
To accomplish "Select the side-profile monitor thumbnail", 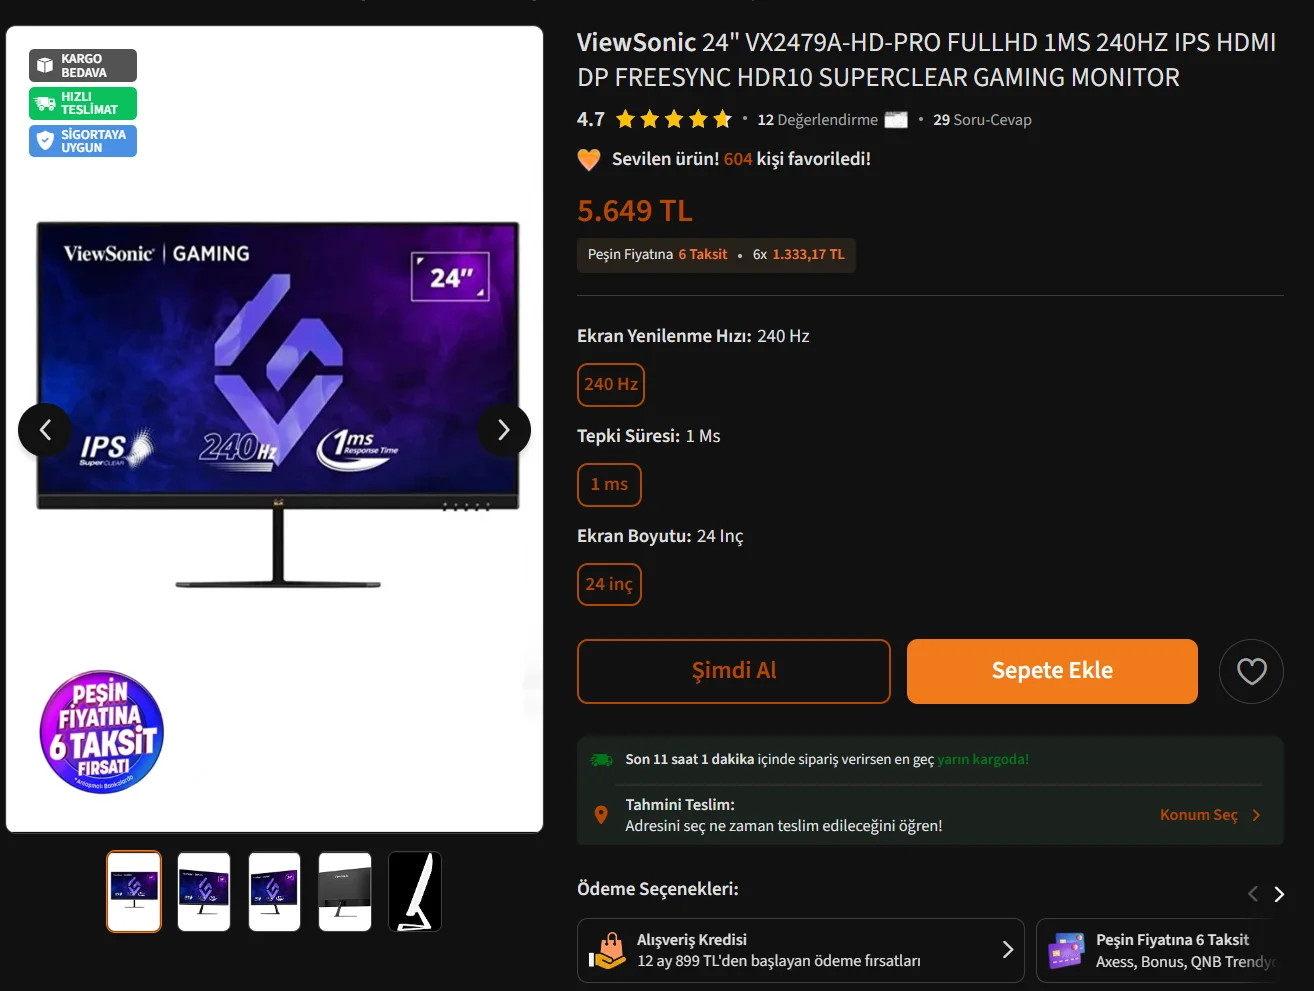I will click(415, 892).
